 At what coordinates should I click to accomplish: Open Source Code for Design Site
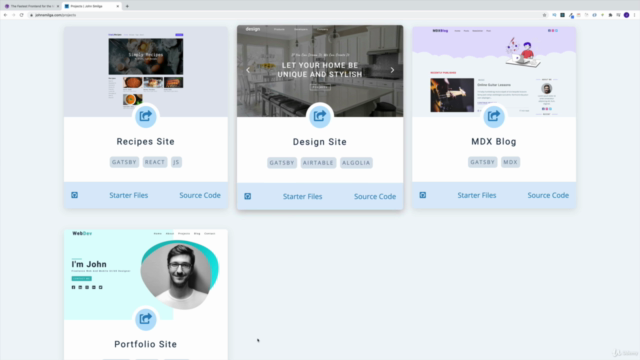(375, 196)
